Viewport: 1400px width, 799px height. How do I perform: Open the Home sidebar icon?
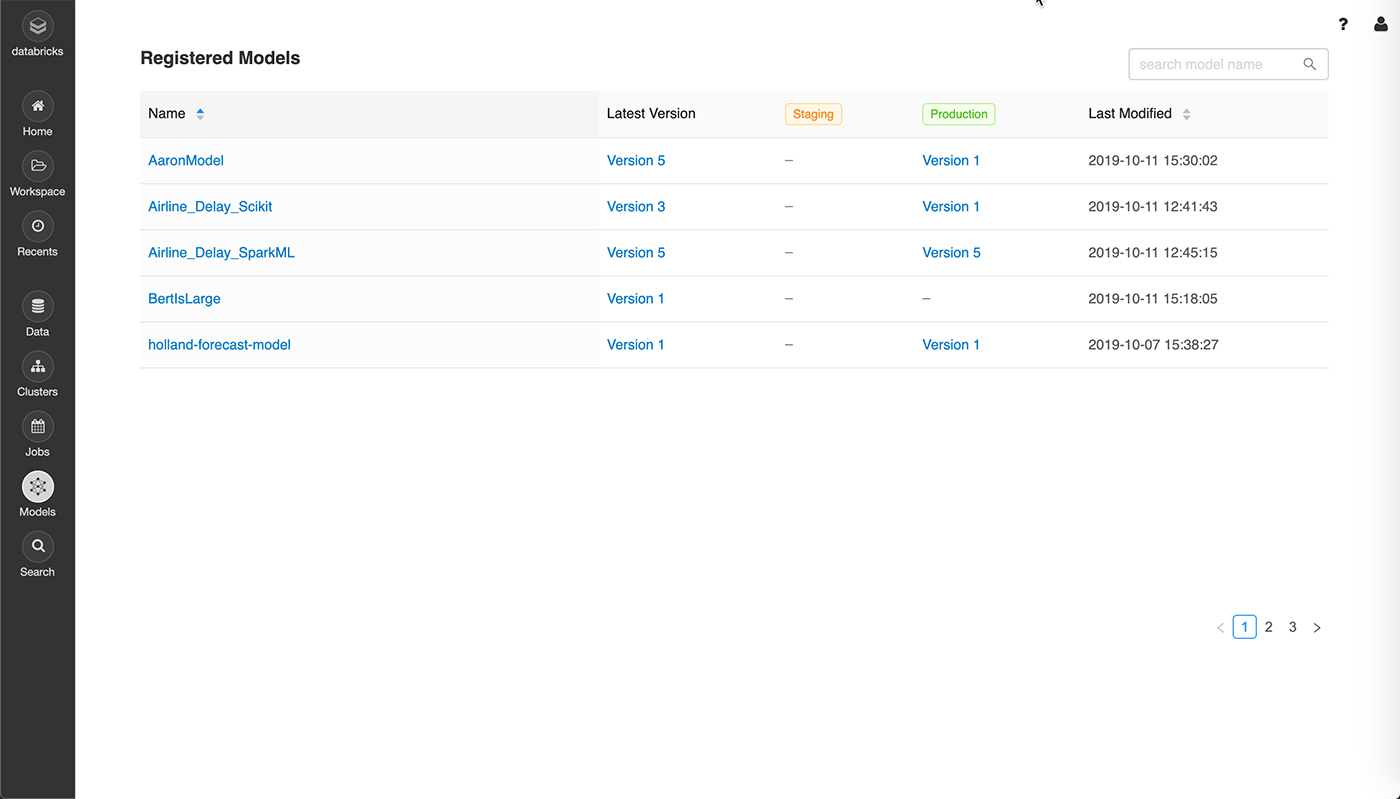[37, 106]
